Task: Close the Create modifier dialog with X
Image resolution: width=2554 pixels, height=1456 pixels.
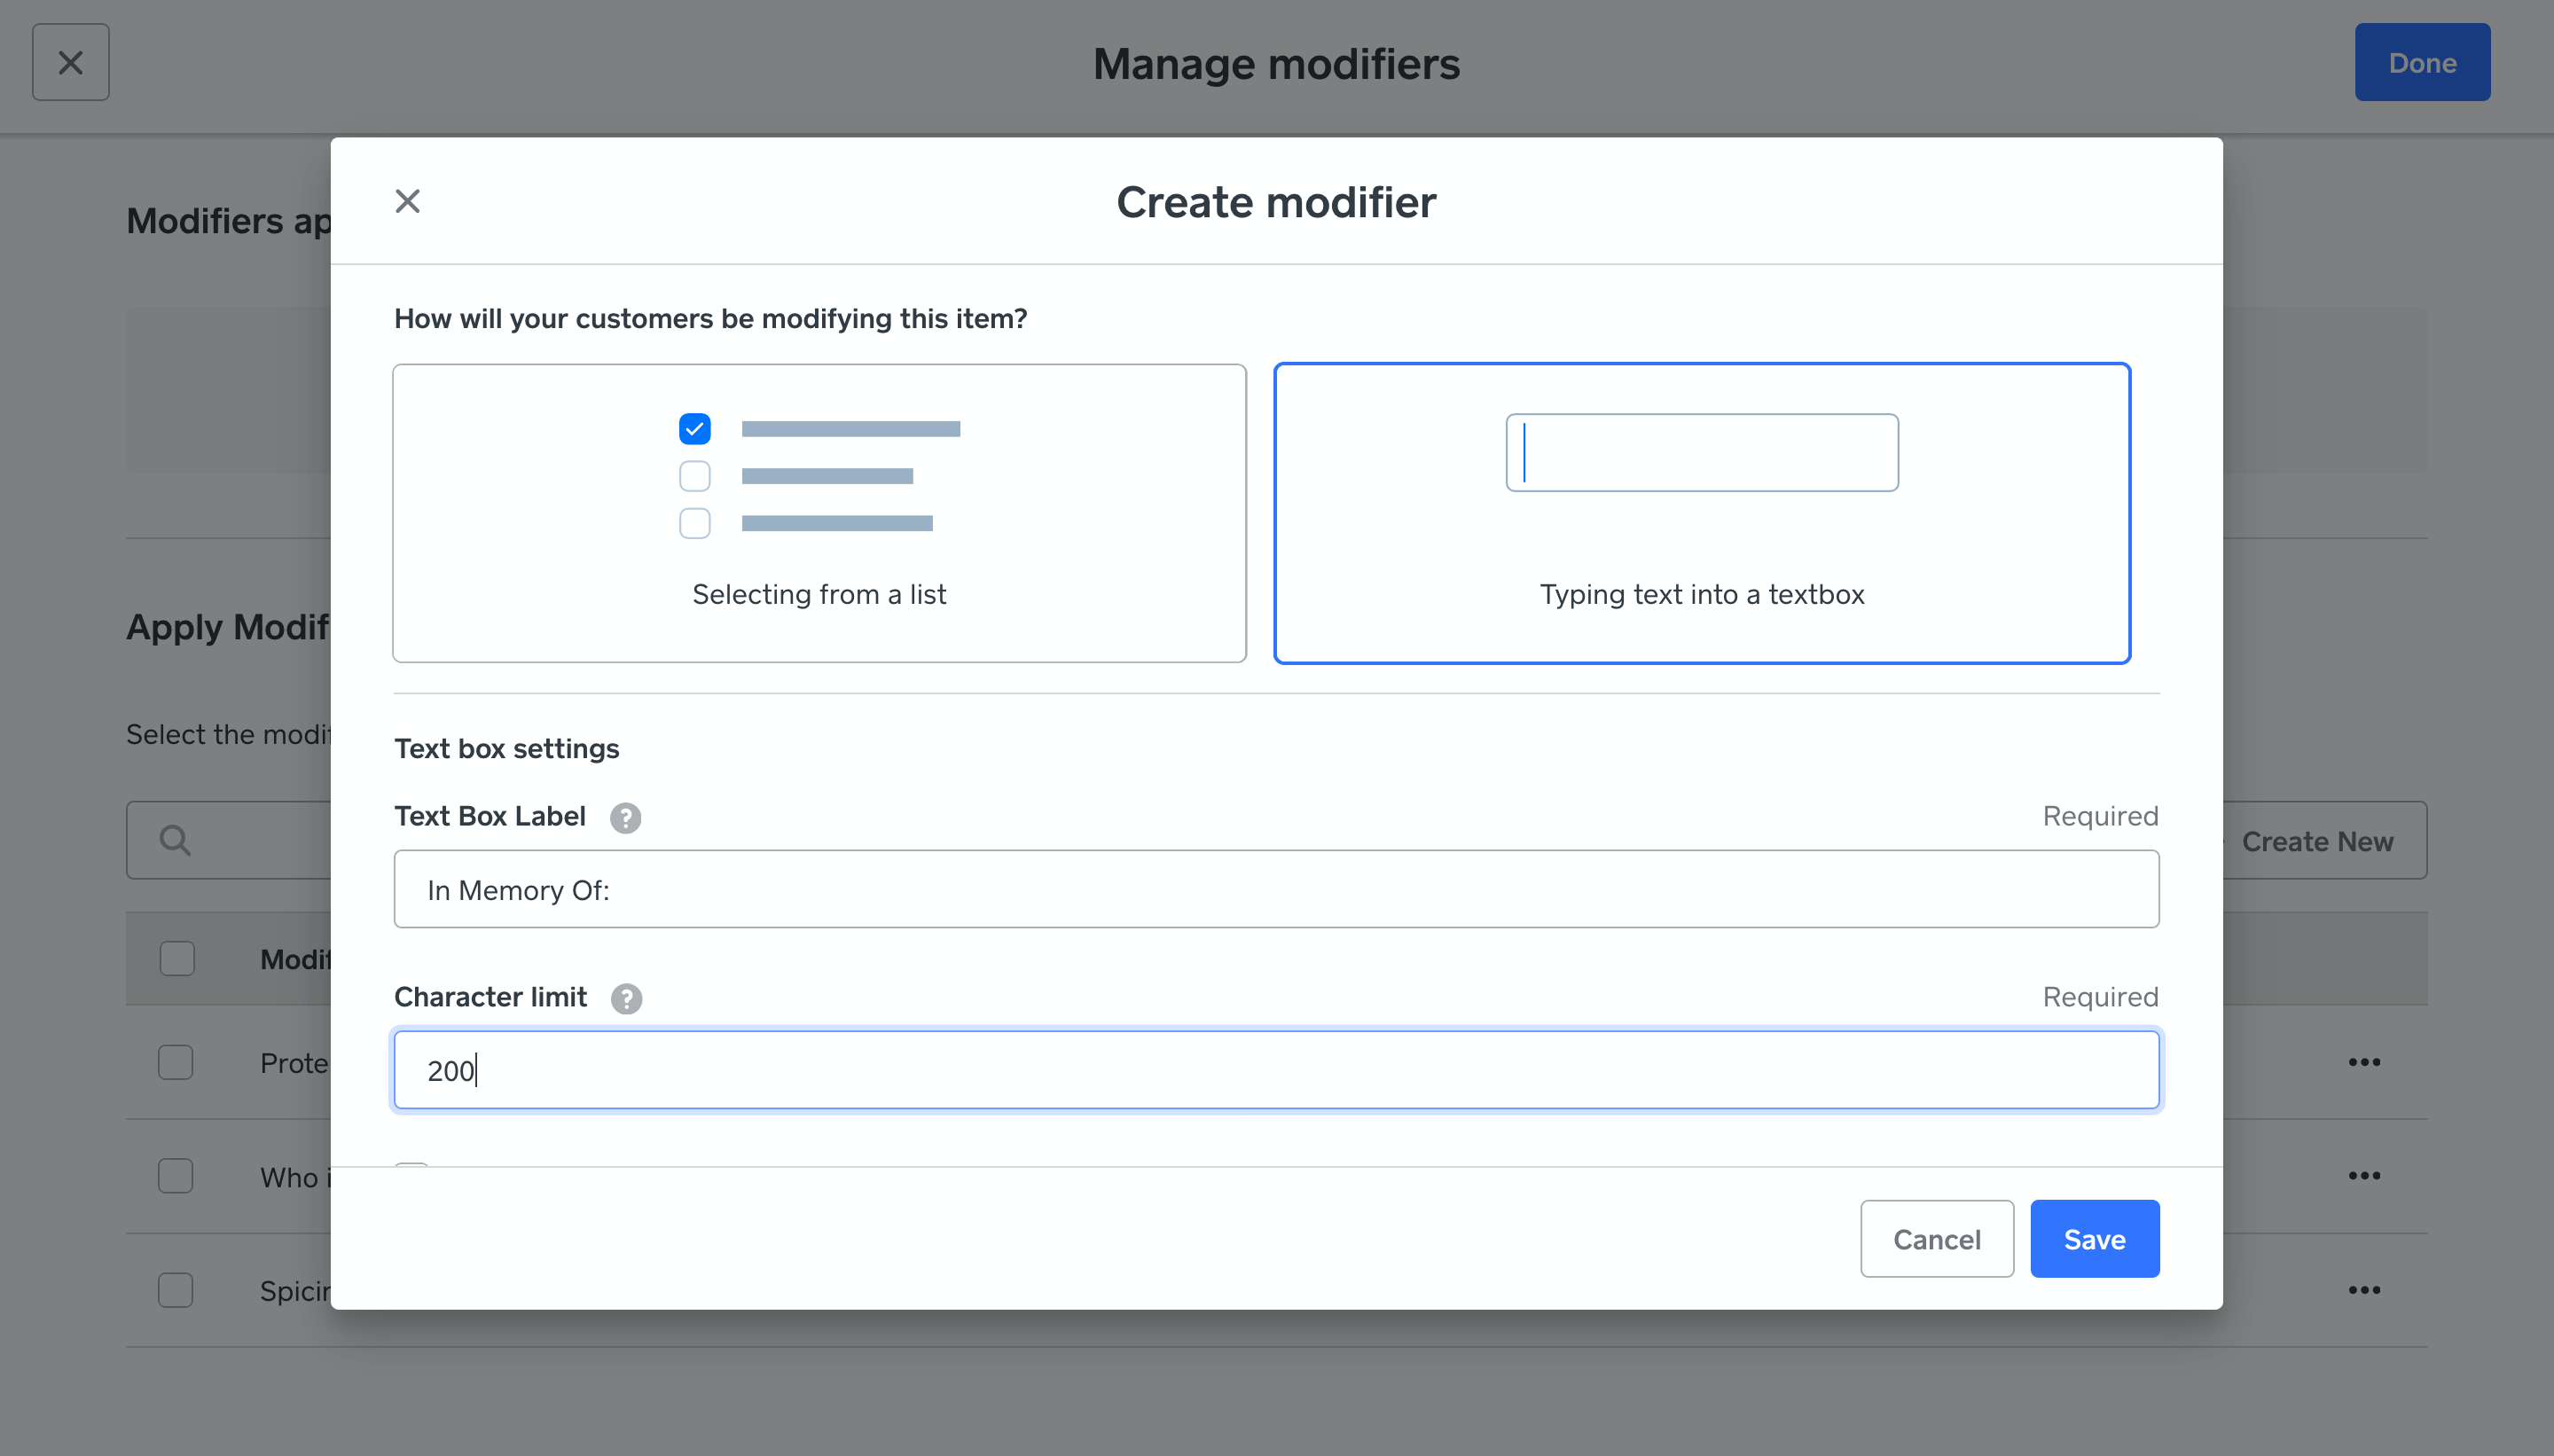Action: pos(407,201)
